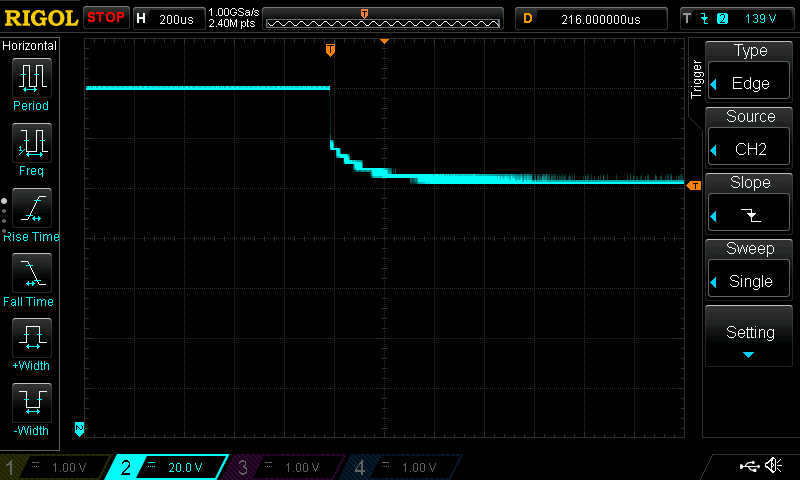Enable channel 1 at 1.00 V
Image resolution: width=800 pixels, height=480 pixels.
coord(50,467)
